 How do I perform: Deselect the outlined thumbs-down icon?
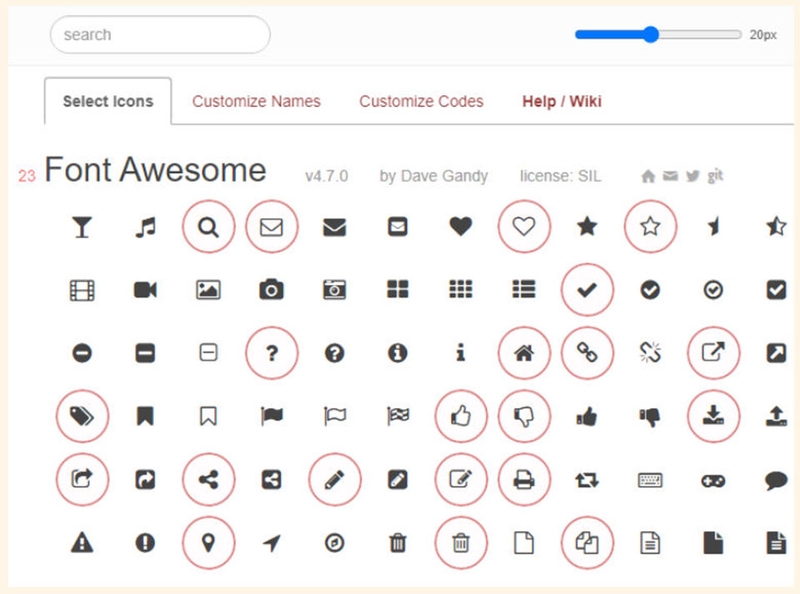pos(524,416)
